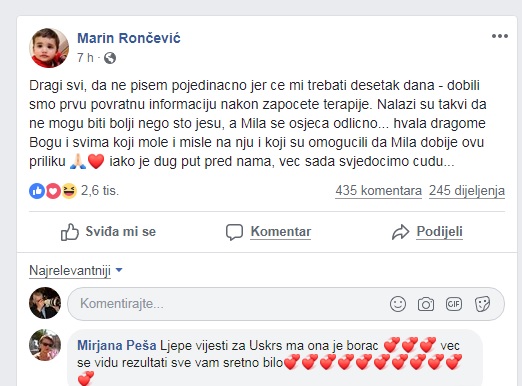The image size is (522, 386).
Task: Click the share arrow icon
Action: pos(400,232)
